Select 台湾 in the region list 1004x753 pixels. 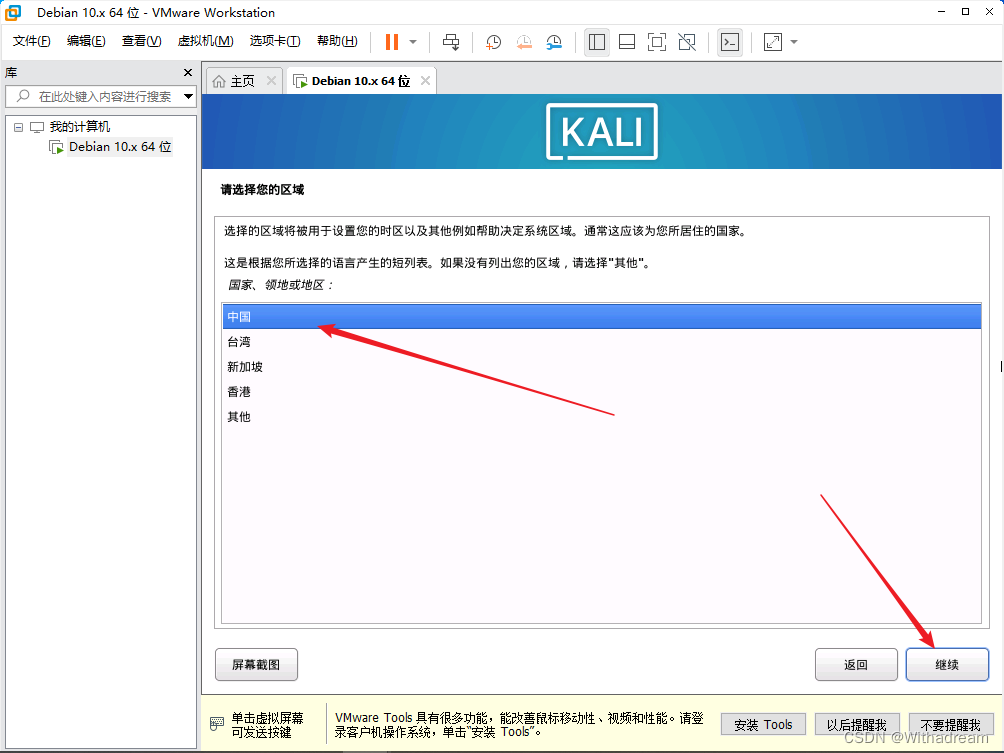(601, 341)
